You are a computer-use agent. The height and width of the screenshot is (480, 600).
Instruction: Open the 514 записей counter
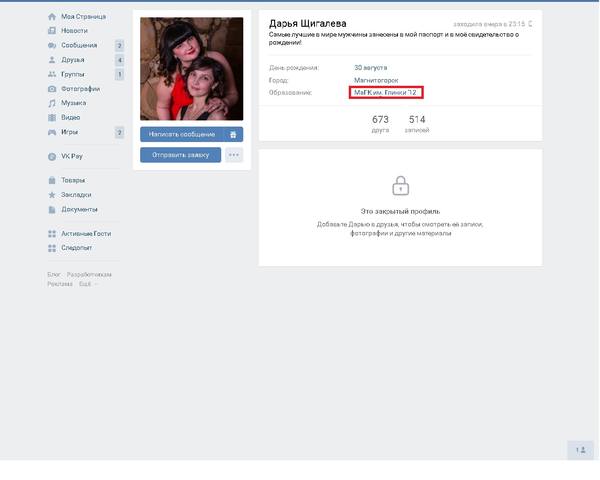417,124
